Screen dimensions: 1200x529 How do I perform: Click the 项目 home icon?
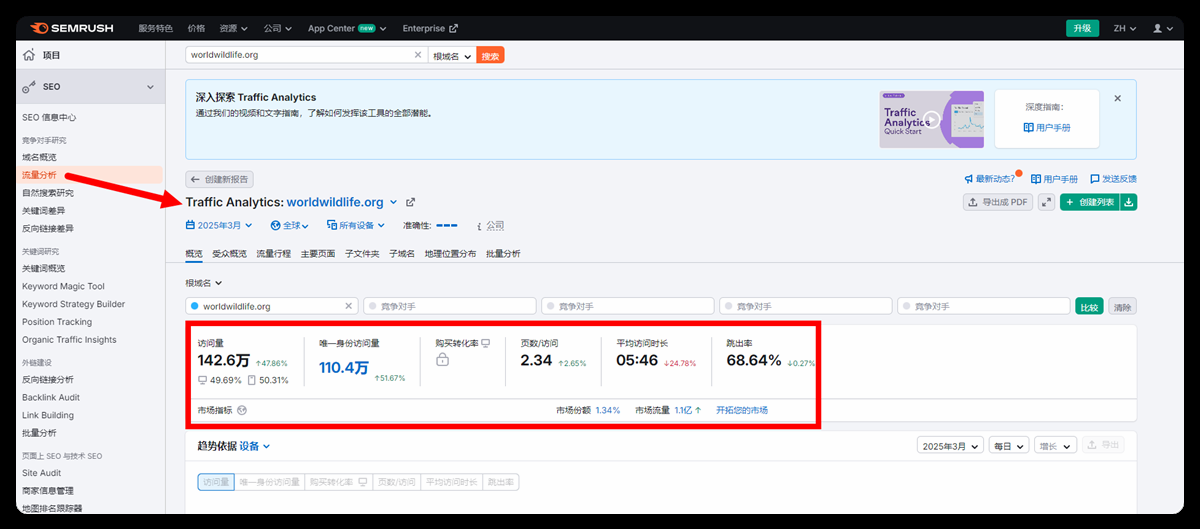point(29,55)
